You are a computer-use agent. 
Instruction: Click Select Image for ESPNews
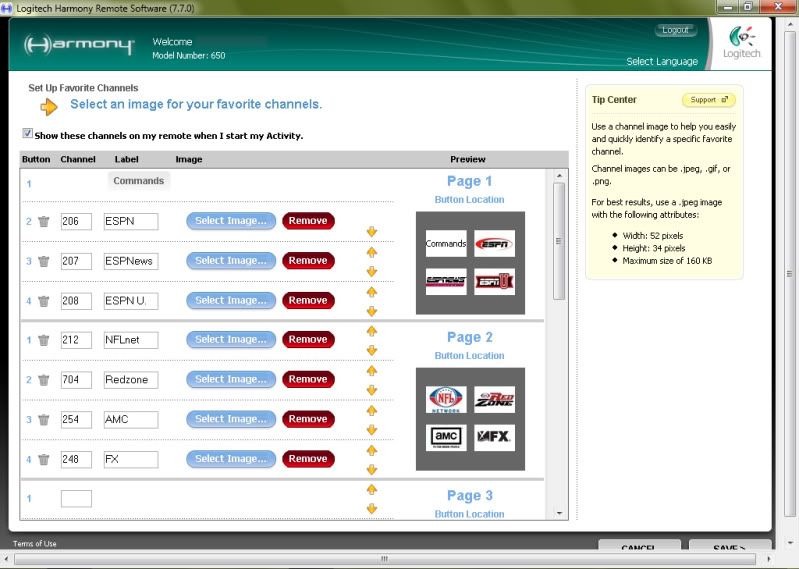pyautogui.click(x=231, y=261)
